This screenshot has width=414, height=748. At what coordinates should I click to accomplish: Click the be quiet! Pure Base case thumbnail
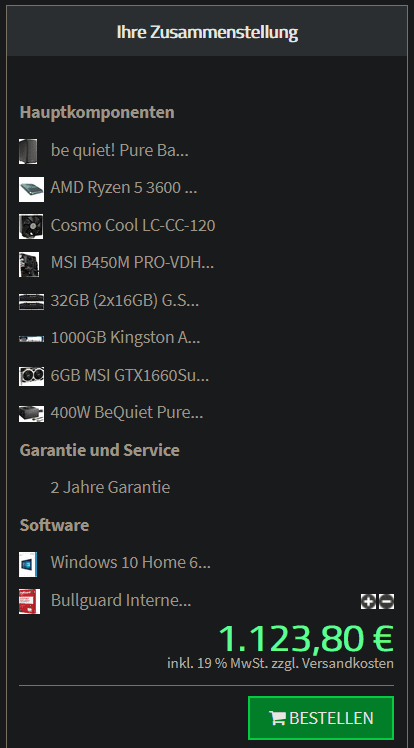[28, 151]
